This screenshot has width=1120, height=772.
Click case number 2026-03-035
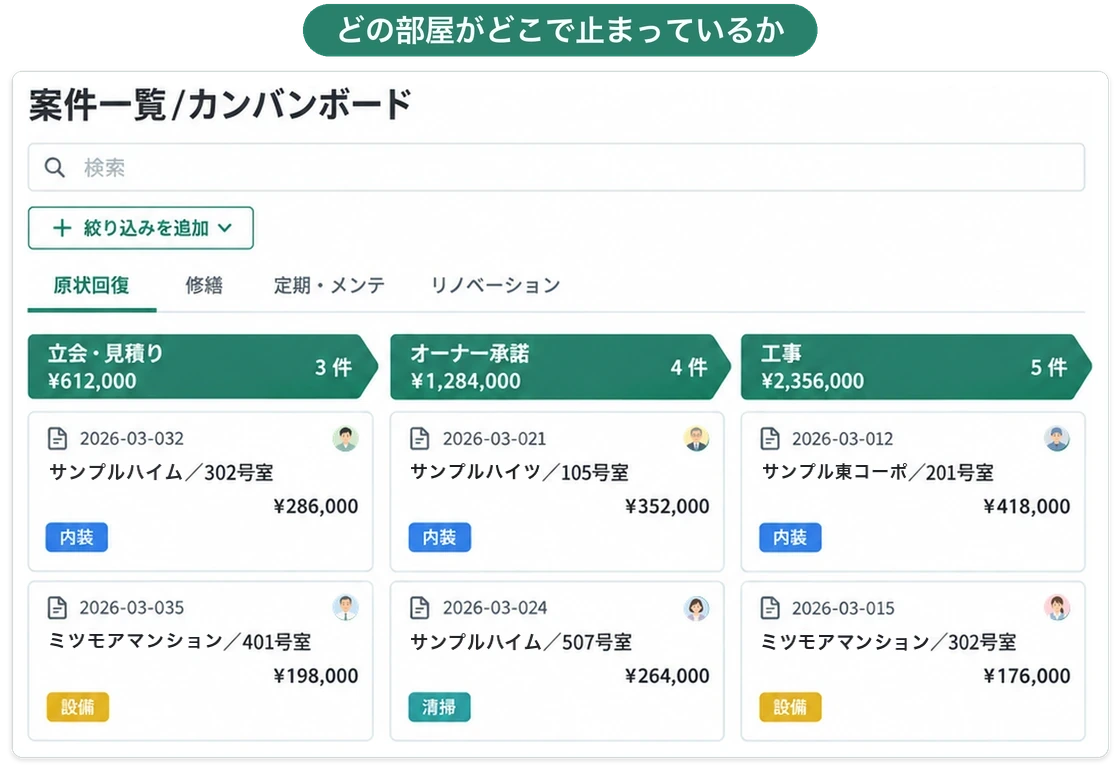pos(132,608)
